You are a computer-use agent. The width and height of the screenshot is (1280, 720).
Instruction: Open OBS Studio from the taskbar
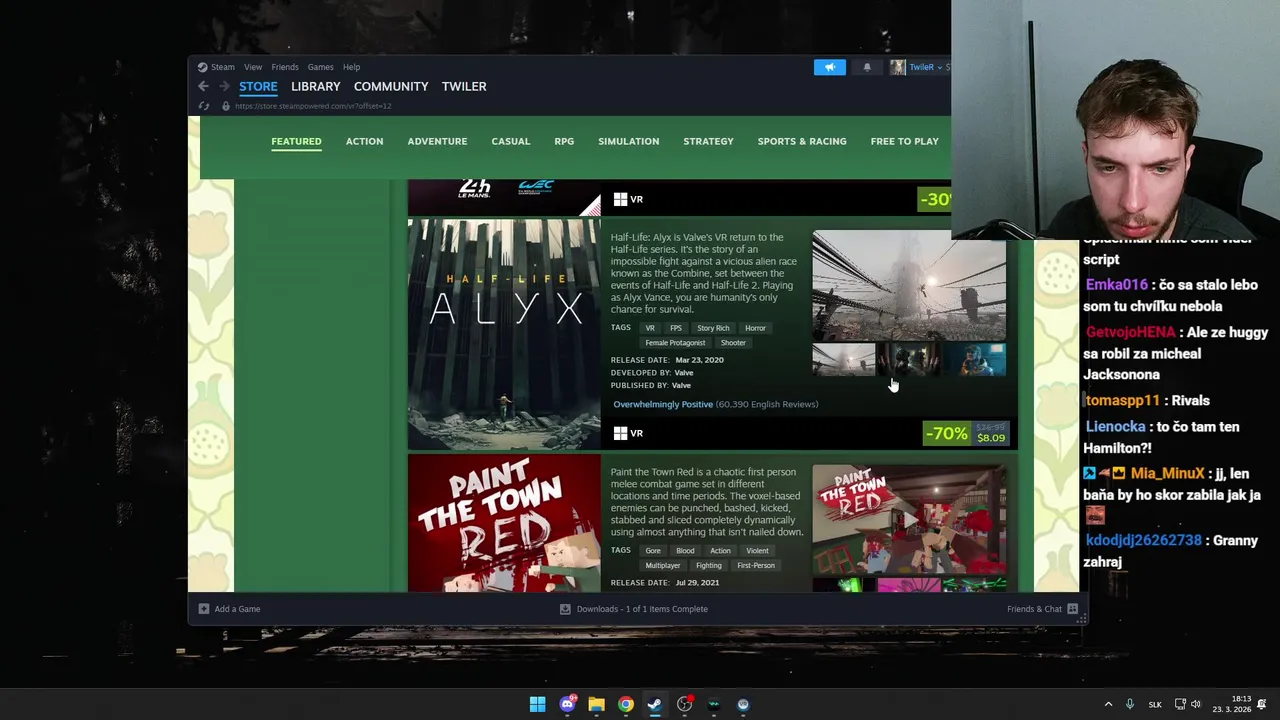(x=684, y=705)
